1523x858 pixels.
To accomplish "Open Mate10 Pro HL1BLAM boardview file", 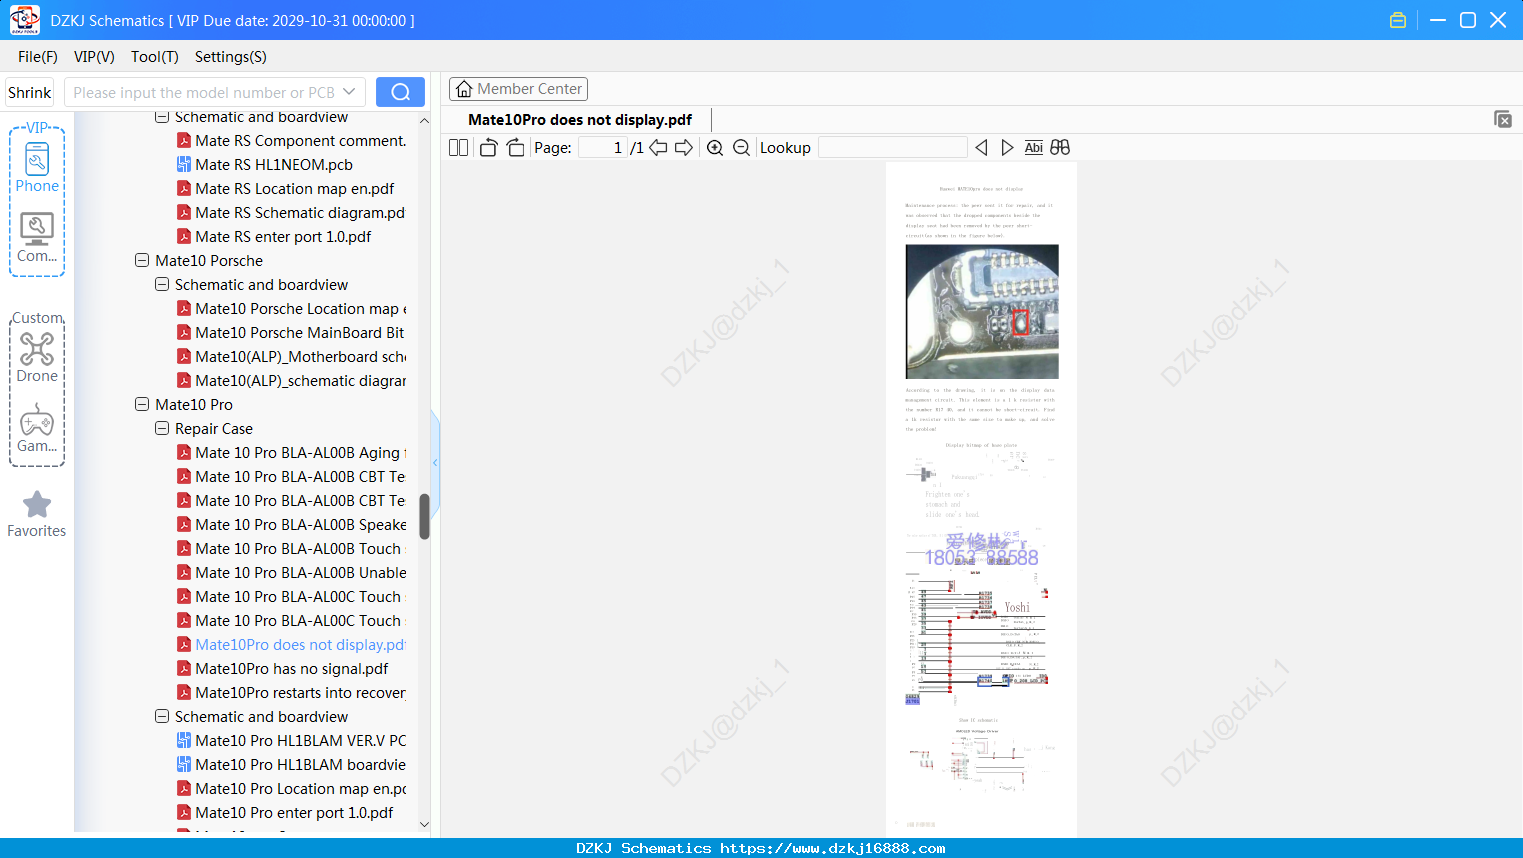I will pos(292,765).
